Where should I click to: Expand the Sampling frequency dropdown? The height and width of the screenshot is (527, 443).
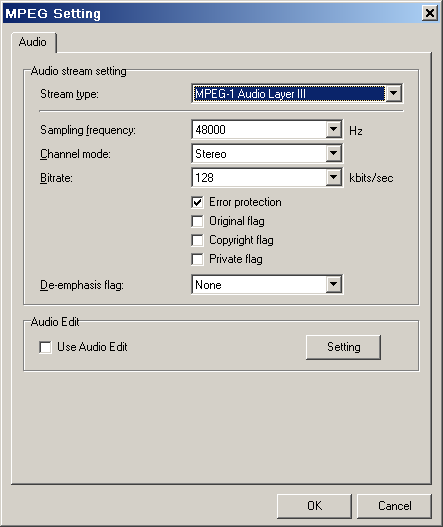(333, 129)
